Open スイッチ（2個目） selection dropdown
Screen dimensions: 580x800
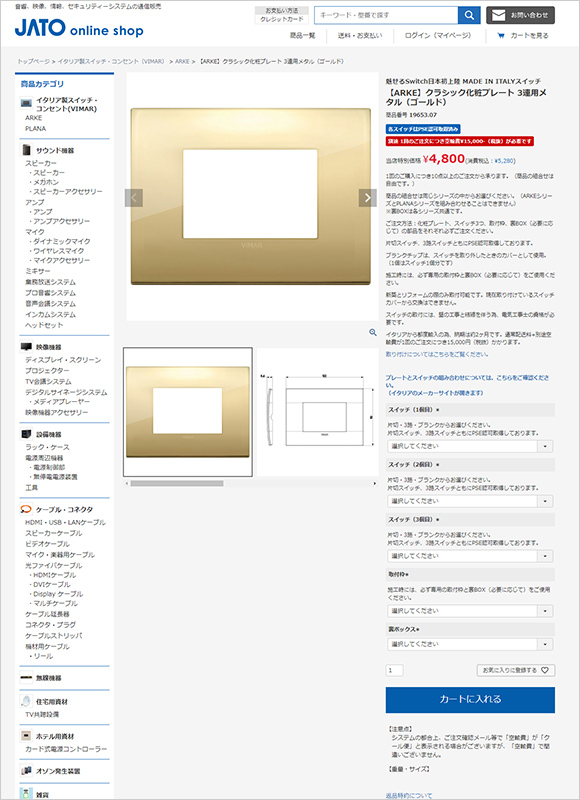pyautogui.click(x=470, y=501)
